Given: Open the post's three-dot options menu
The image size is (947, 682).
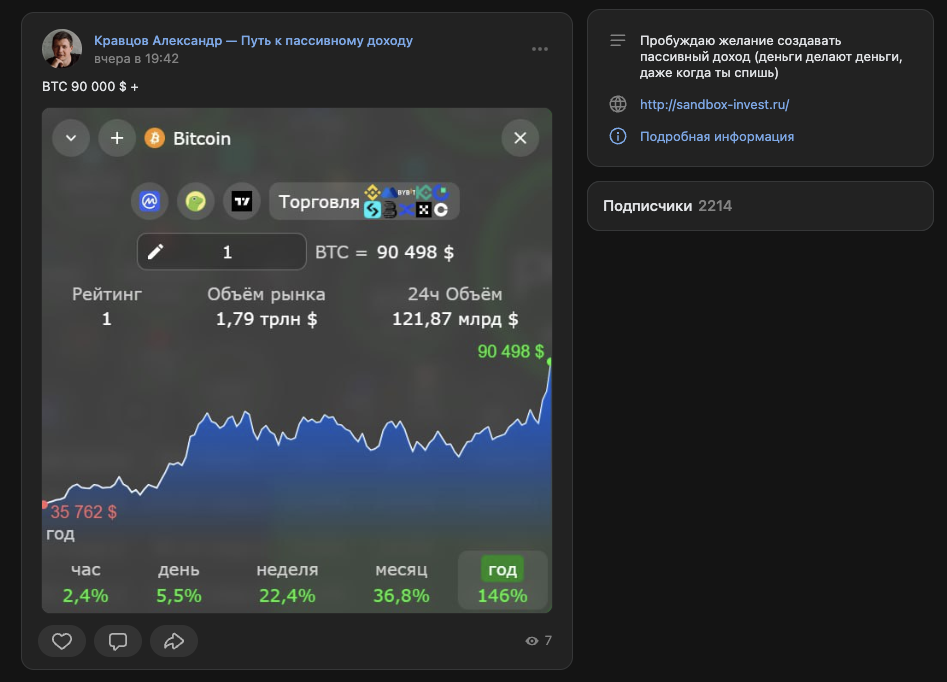Looking at the screenshot, I should click(x=540, y=49).
